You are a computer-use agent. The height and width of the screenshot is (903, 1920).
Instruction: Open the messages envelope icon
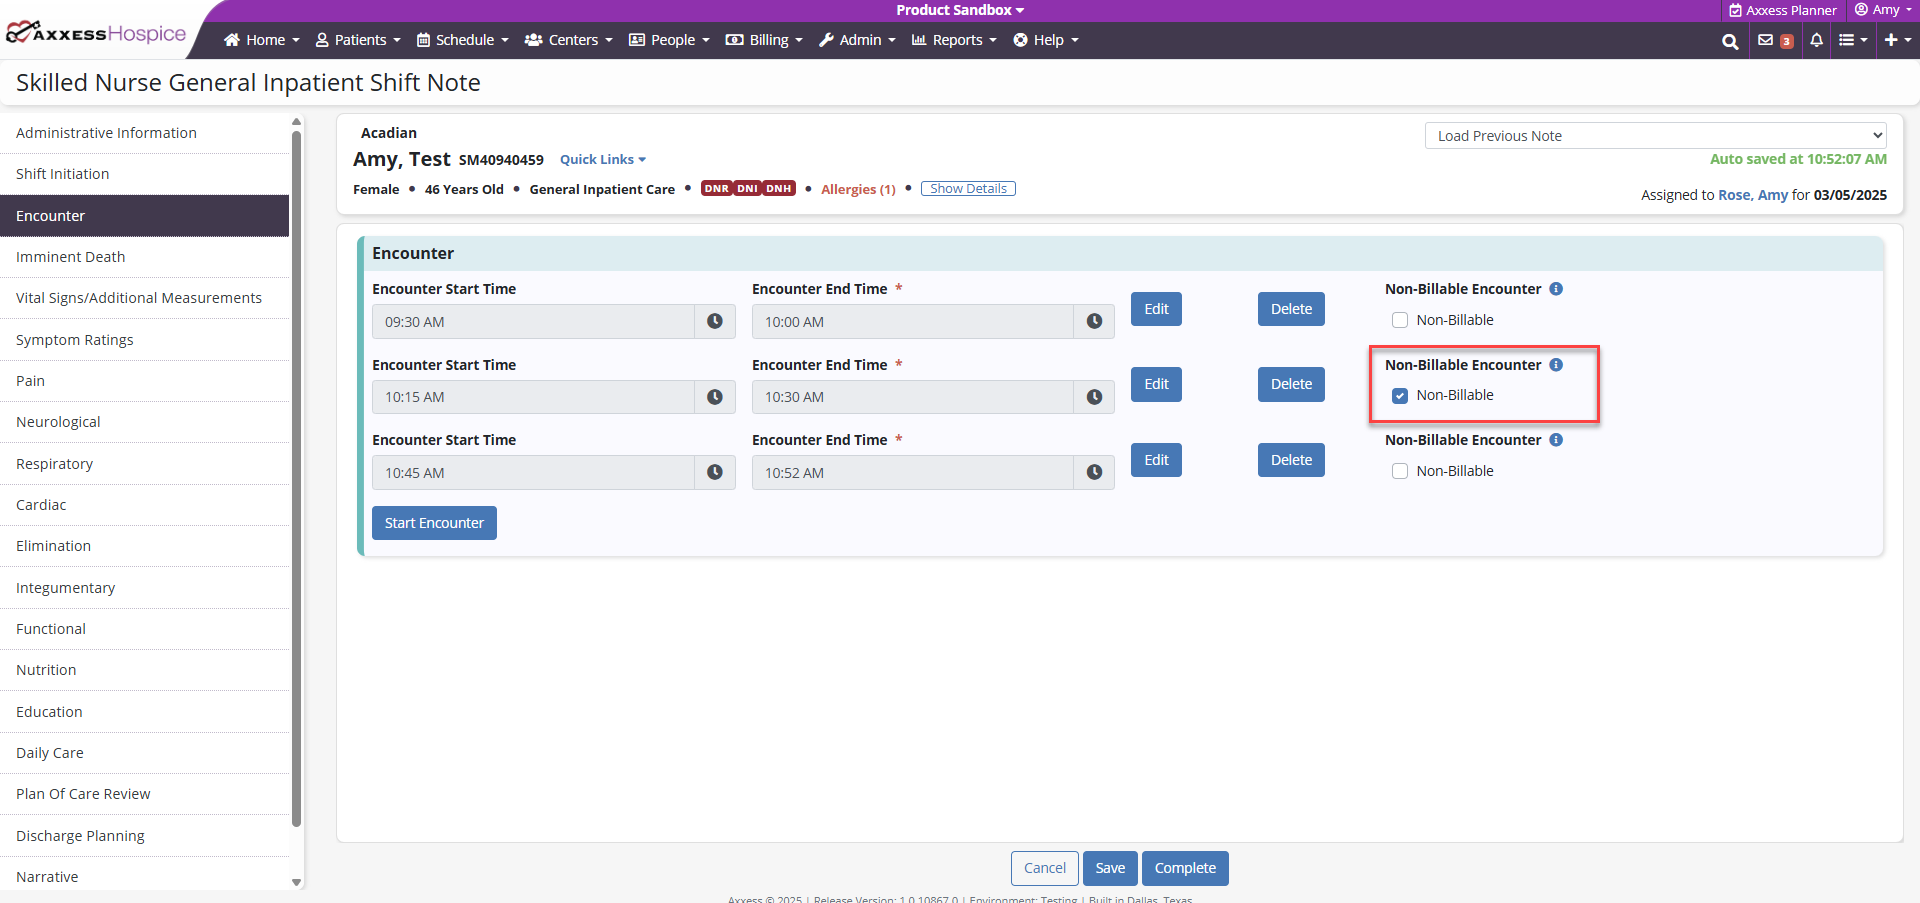pos(1765,40)
